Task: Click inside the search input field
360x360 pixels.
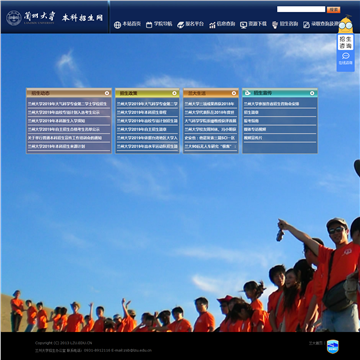Action: point(301,9)
